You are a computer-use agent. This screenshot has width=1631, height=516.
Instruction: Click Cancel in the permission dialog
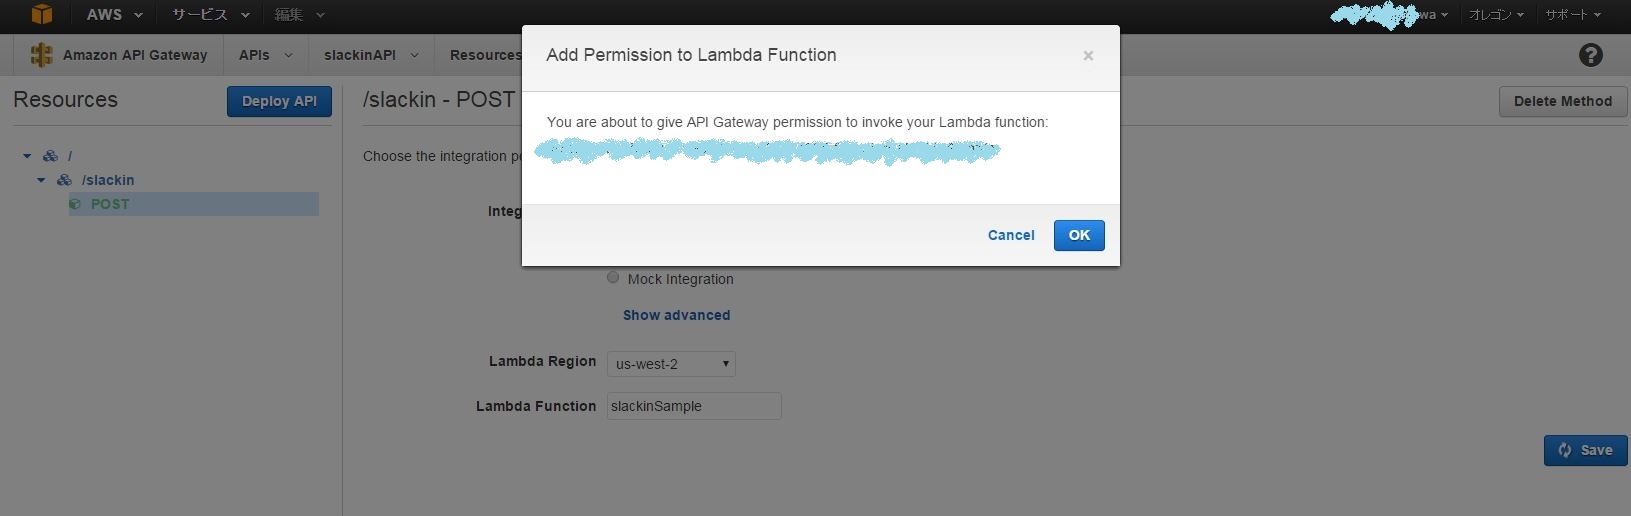tap(1011, 235)
